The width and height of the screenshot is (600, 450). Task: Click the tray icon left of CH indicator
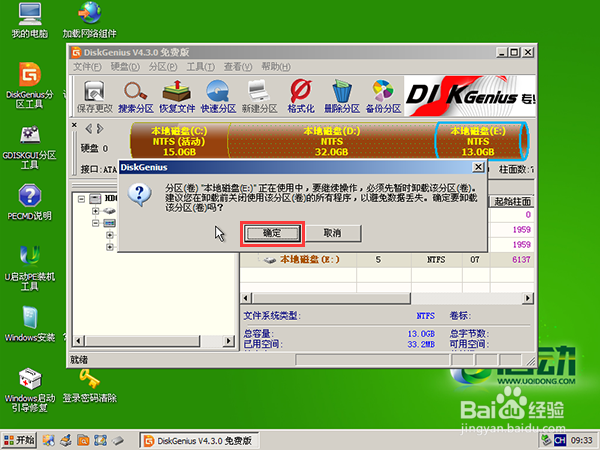pyautogui.click(x=546, y=440)
